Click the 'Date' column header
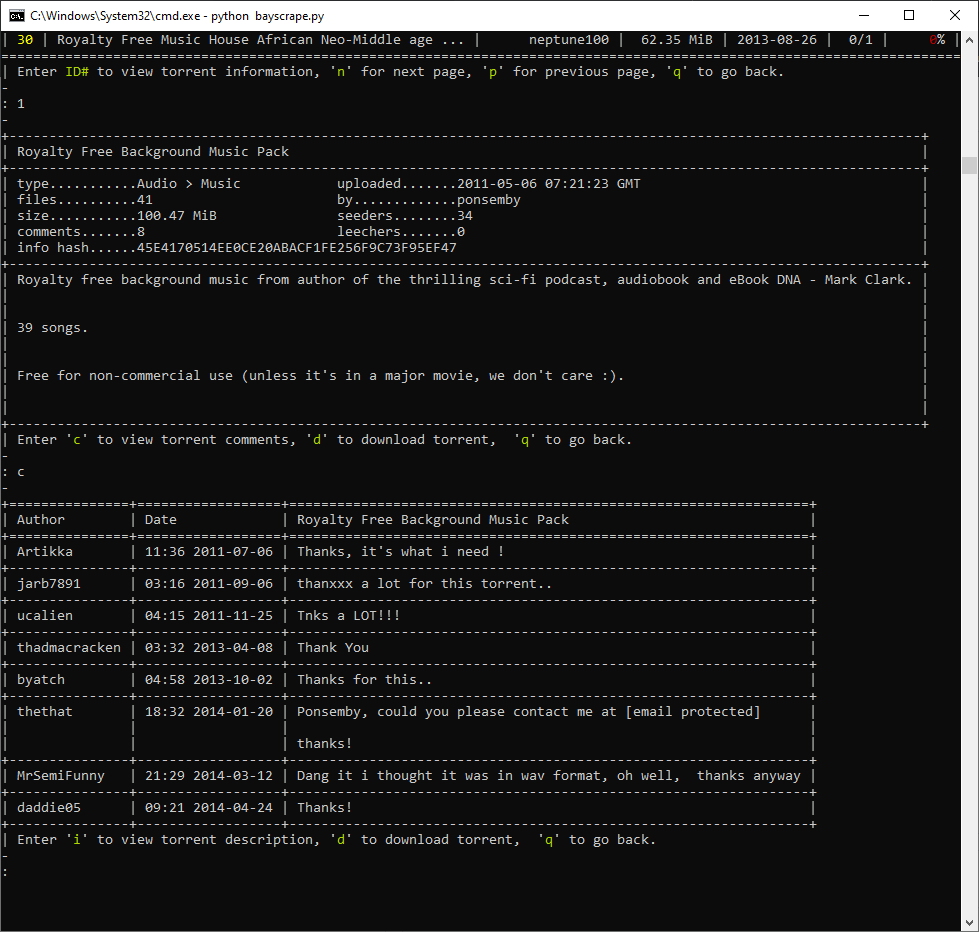 (x=161, y=520)
